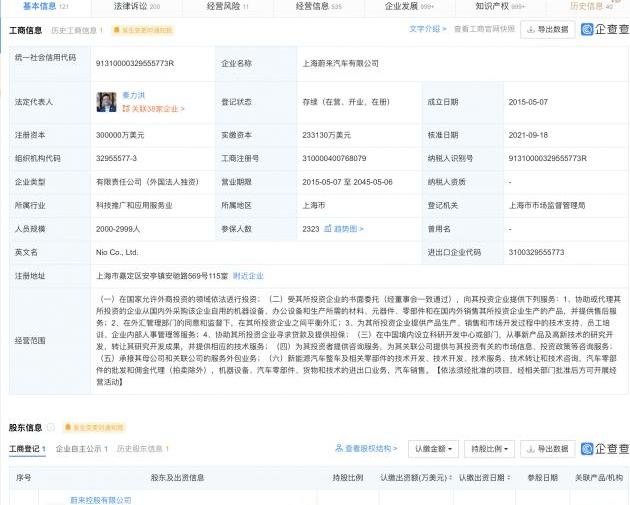Select the credit code 91310000329555773R
Viewport: 630px width, 505px height.
pos(135,63)
